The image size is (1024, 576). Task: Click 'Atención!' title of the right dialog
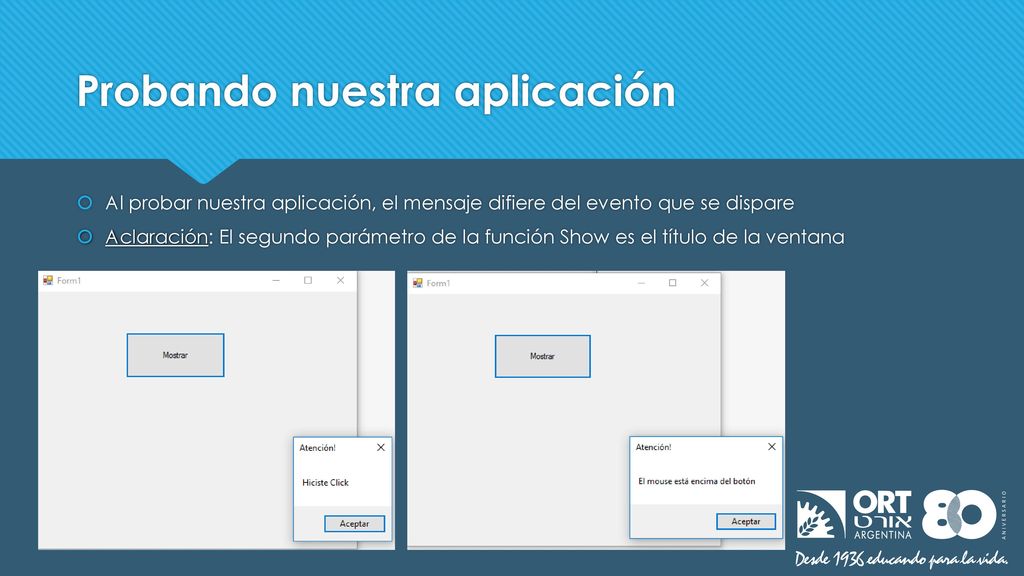653,447
